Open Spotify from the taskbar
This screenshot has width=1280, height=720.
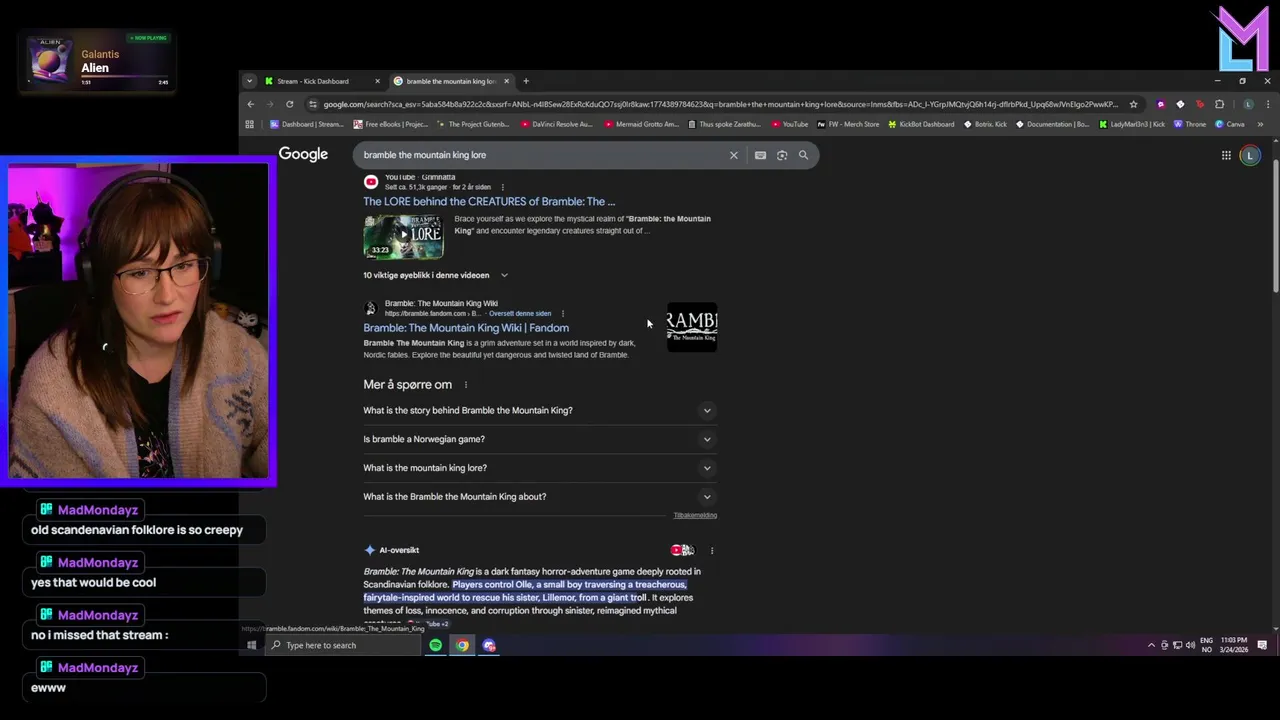click(436, 645)
